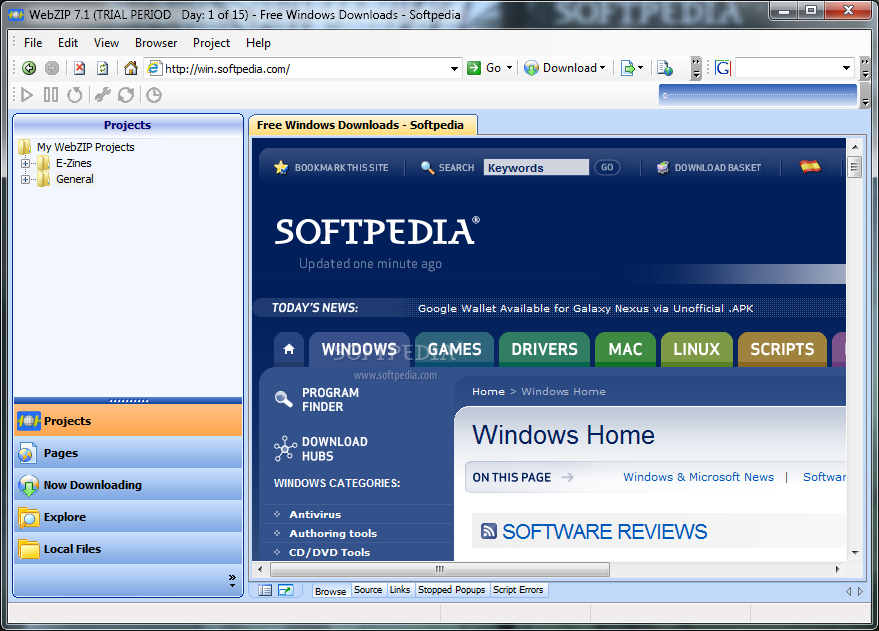Open the export icon dropdown arrow
879x631 pixels.
pyautogui.click(x=640, y=68)
